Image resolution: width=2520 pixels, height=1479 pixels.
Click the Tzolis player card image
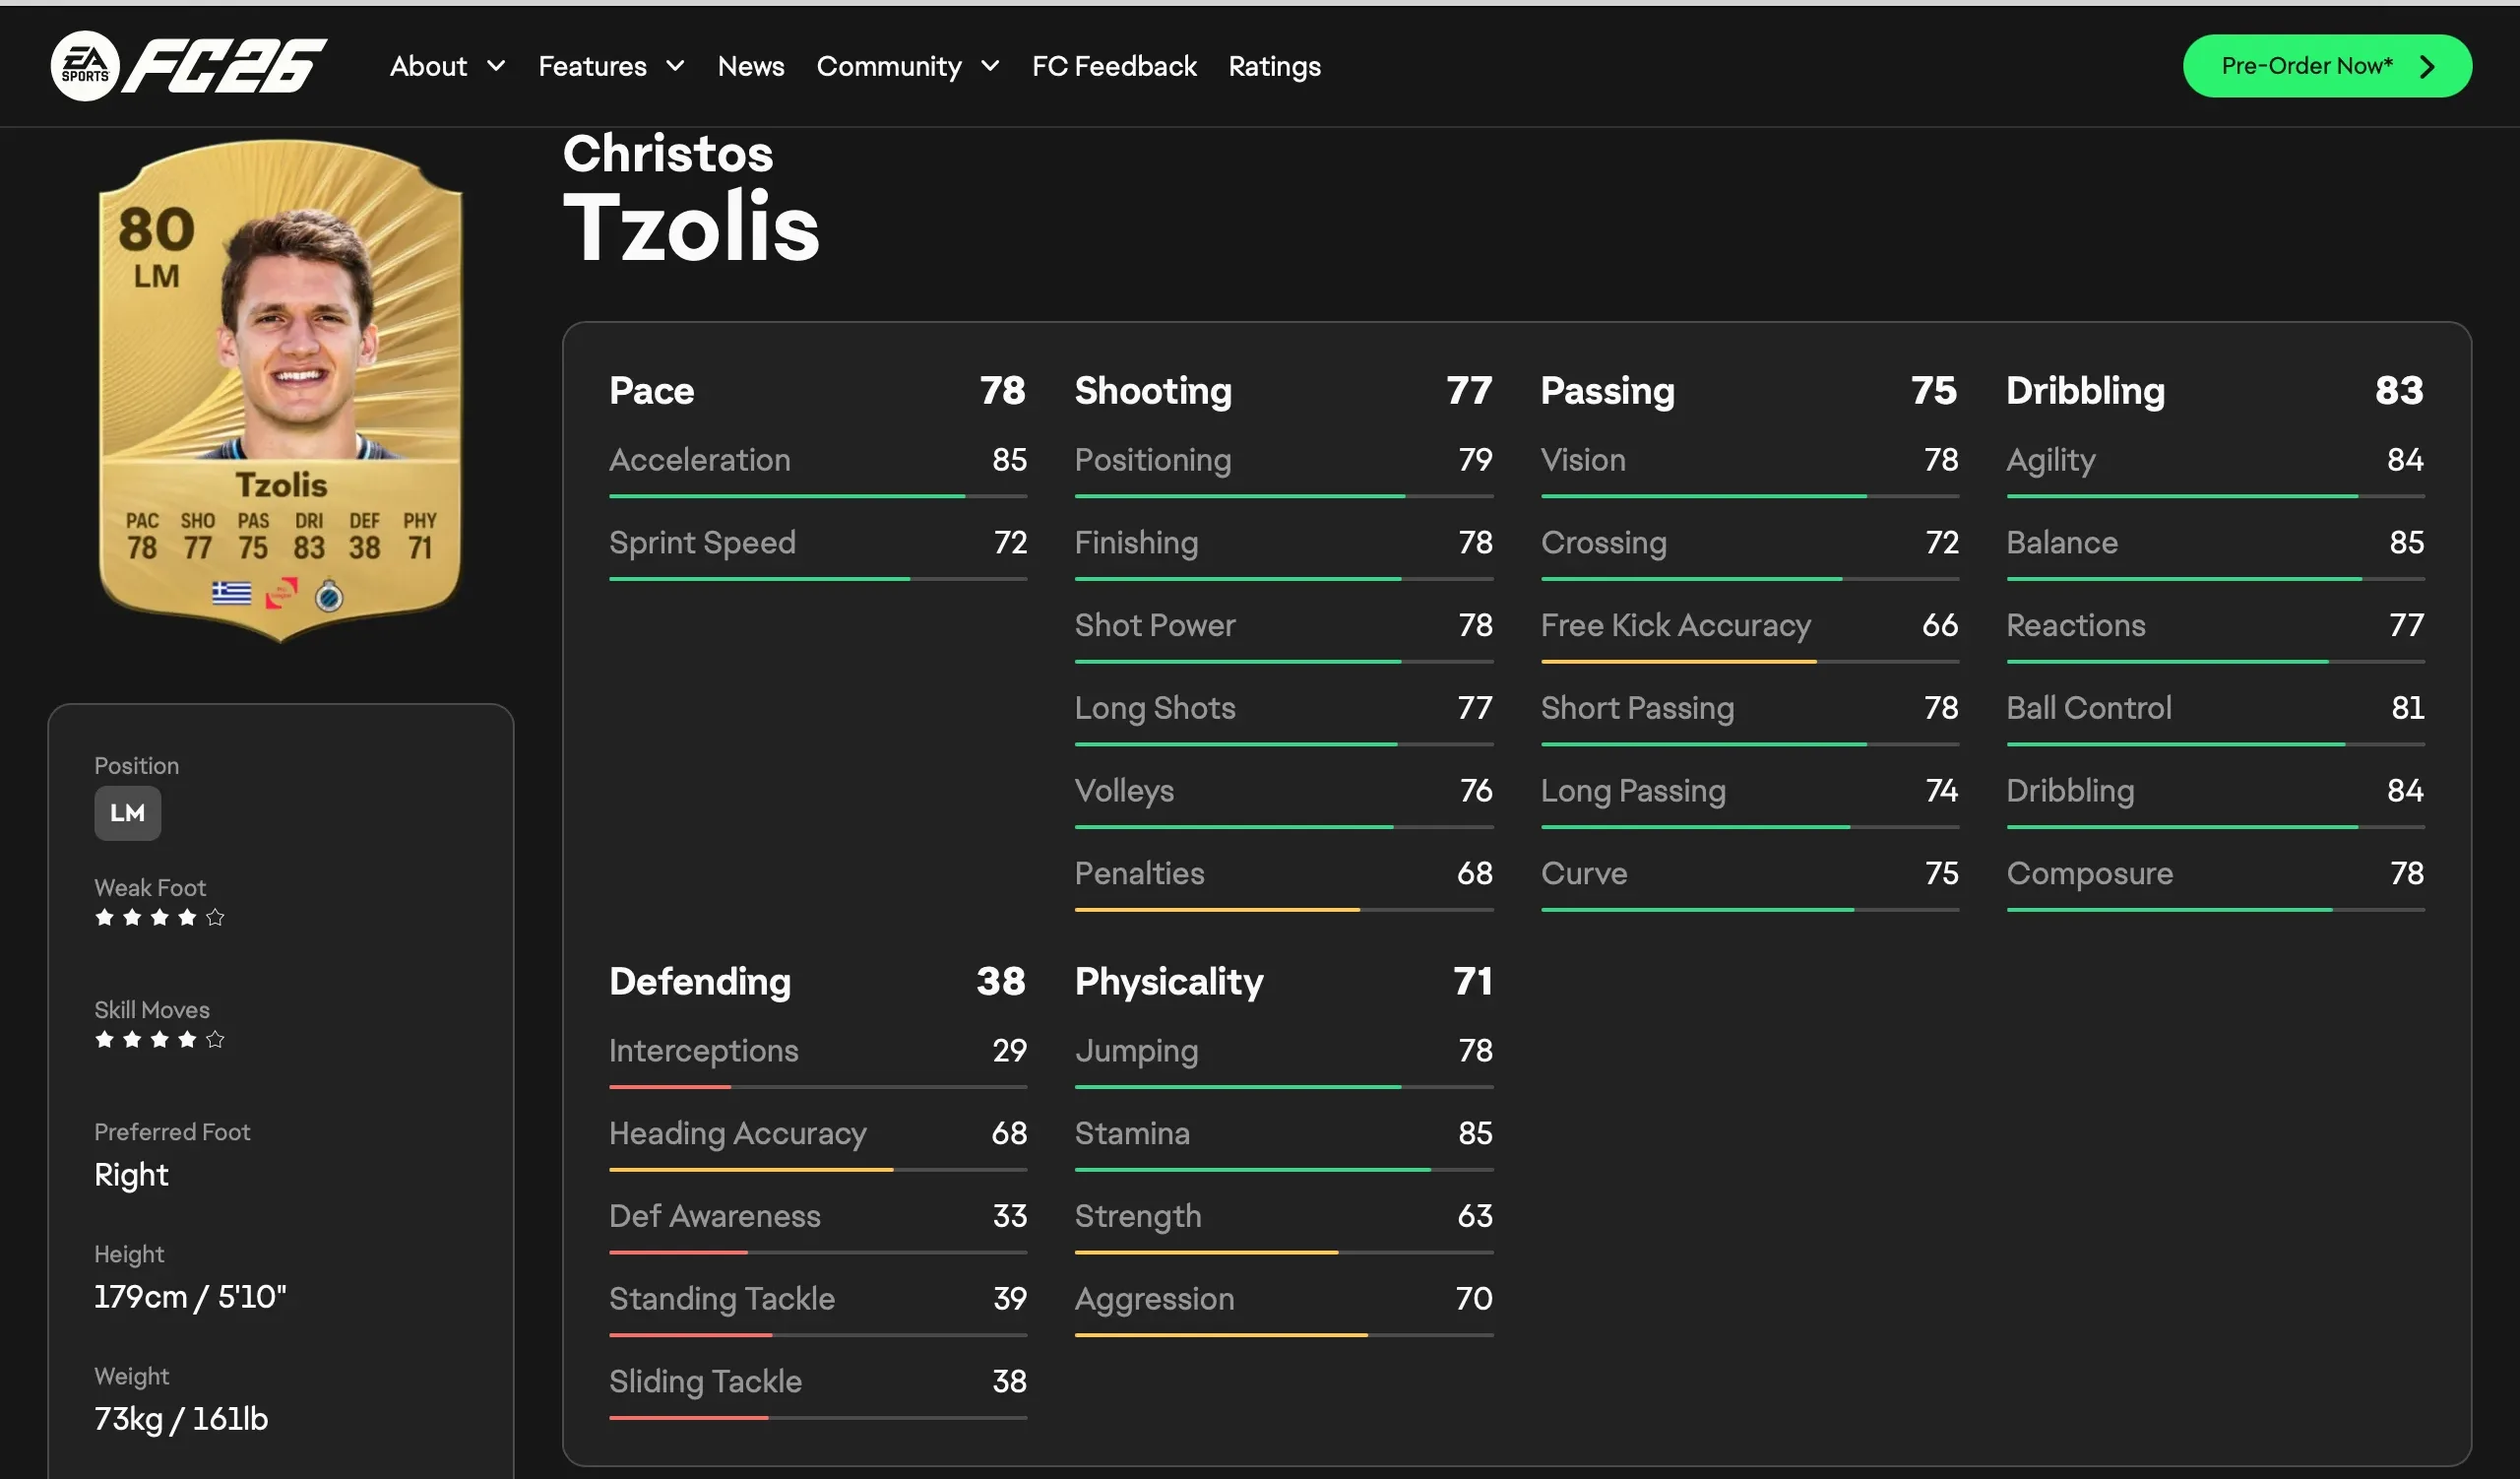(281, 390)
